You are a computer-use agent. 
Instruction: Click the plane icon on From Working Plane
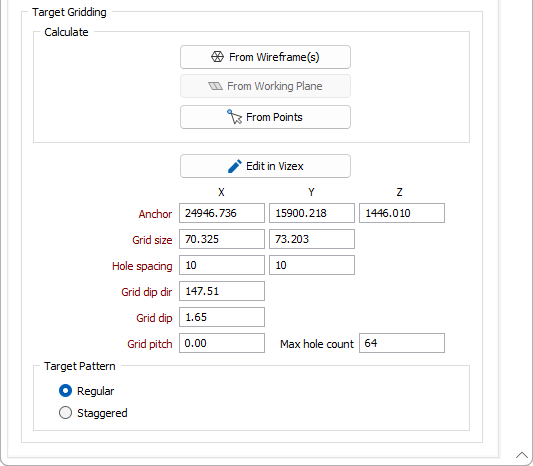(x=216, y=86)
